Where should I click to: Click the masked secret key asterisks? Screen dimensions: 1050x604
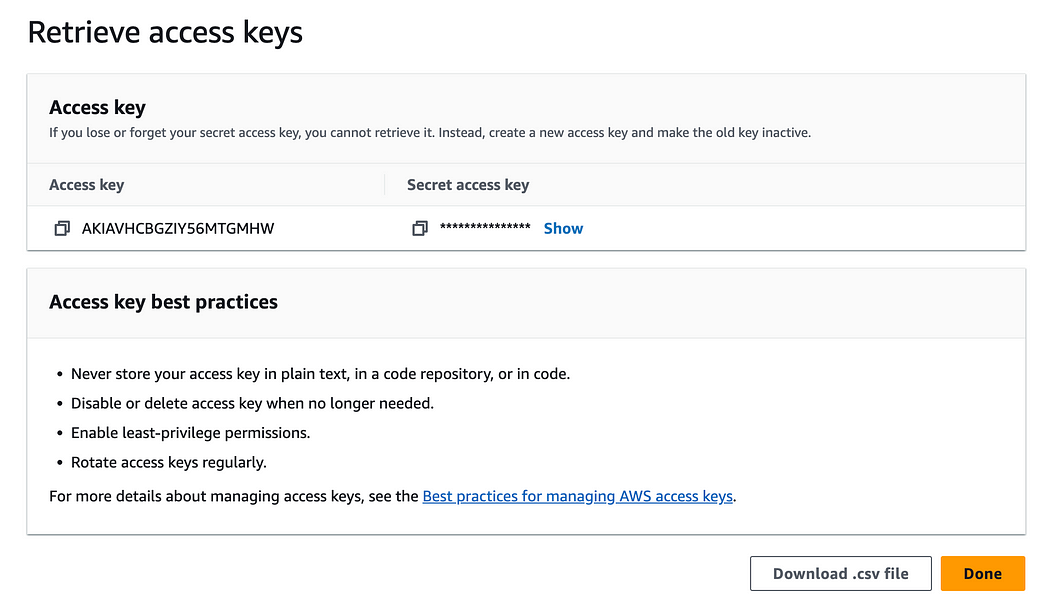(x=485, y=227)
